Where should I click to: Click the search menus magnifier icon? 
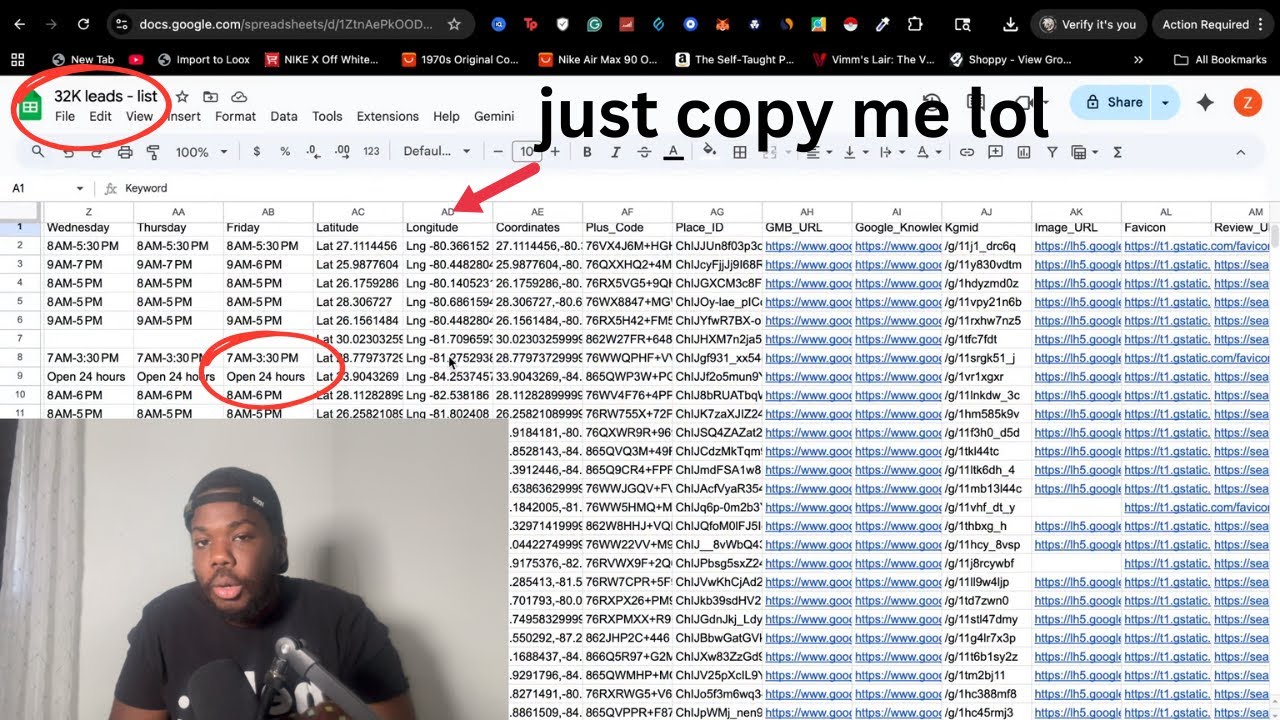click(38, 152)
